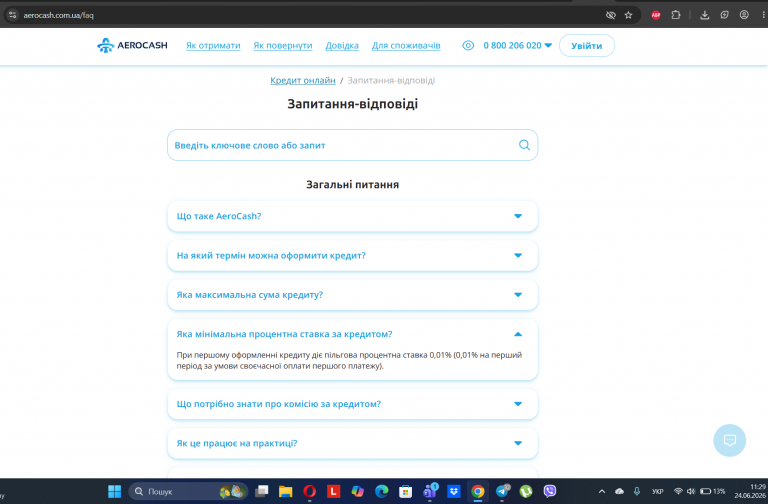This screenshot has width=768, height=504.
Task: Open Telegram from the taskbar
Action: [502, 491]
